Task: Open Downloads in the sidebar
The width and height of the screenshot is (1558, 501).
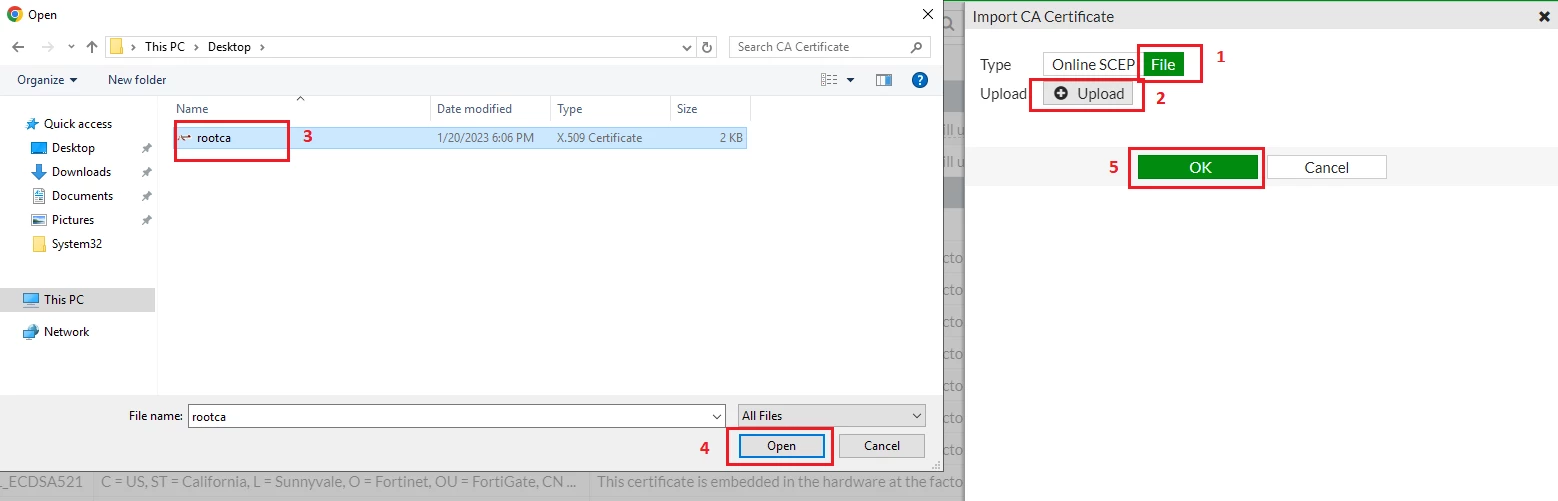Action: pyautogui.click(x=81, y=172)
